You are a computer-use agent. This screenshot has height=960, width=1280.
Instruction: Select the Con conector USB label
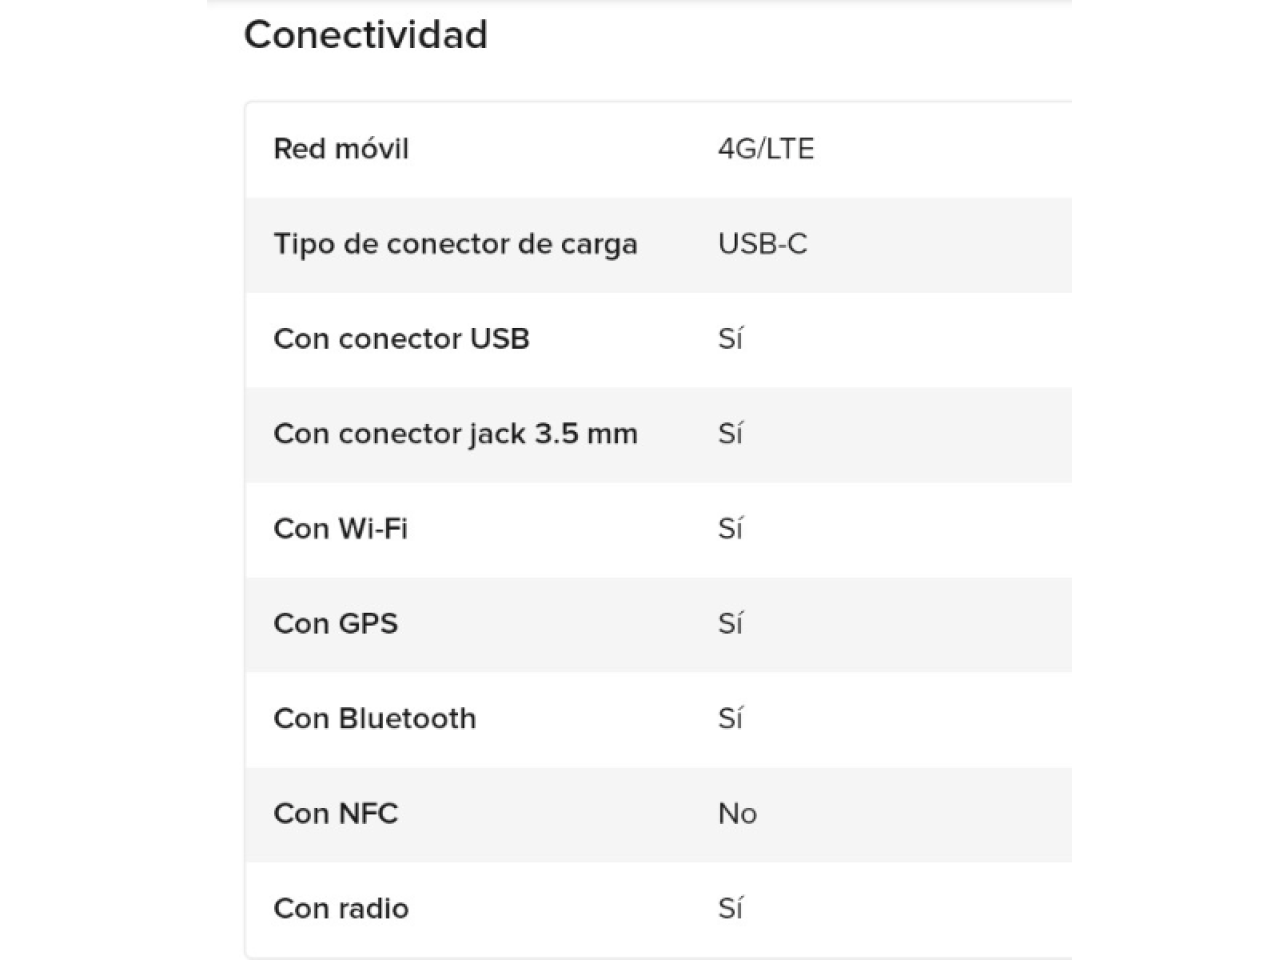(401, 339)
